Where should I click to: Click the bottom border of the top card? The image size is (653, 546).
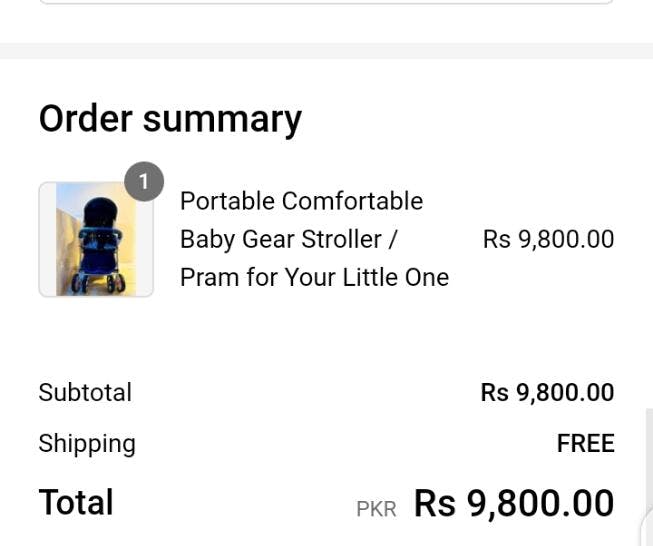tap(326, 3)
